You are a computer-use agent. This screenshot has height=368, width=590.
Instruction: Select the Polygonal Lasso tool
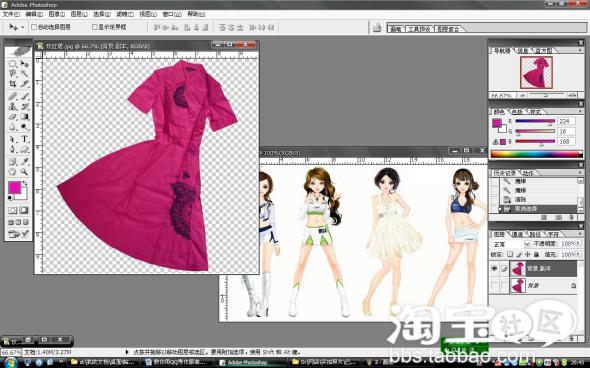(13, 73)
